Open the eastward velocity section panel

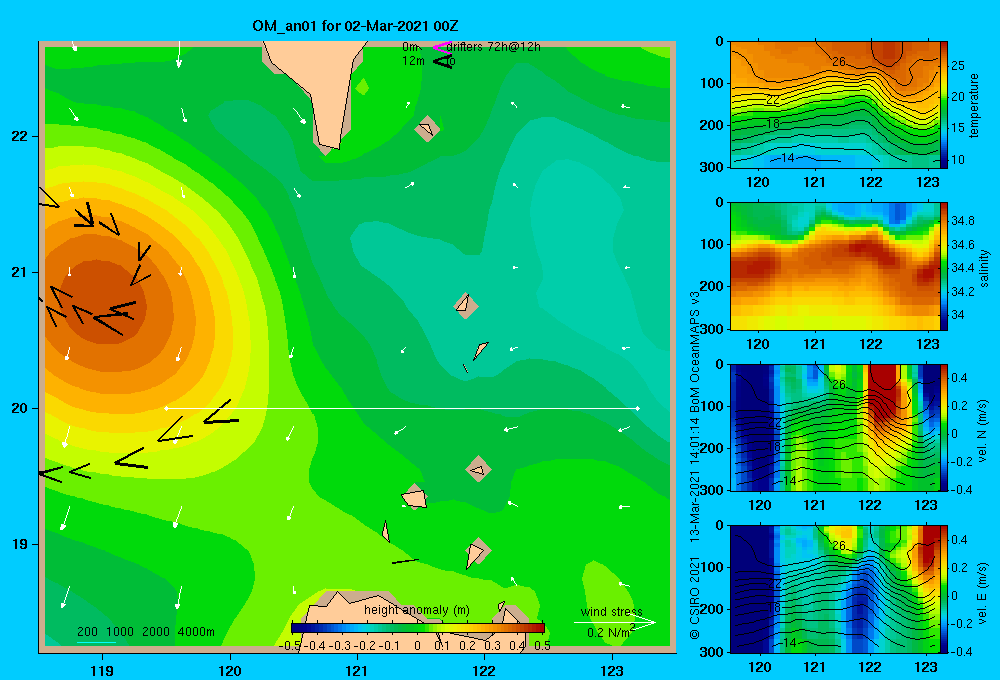click(835, 589)
